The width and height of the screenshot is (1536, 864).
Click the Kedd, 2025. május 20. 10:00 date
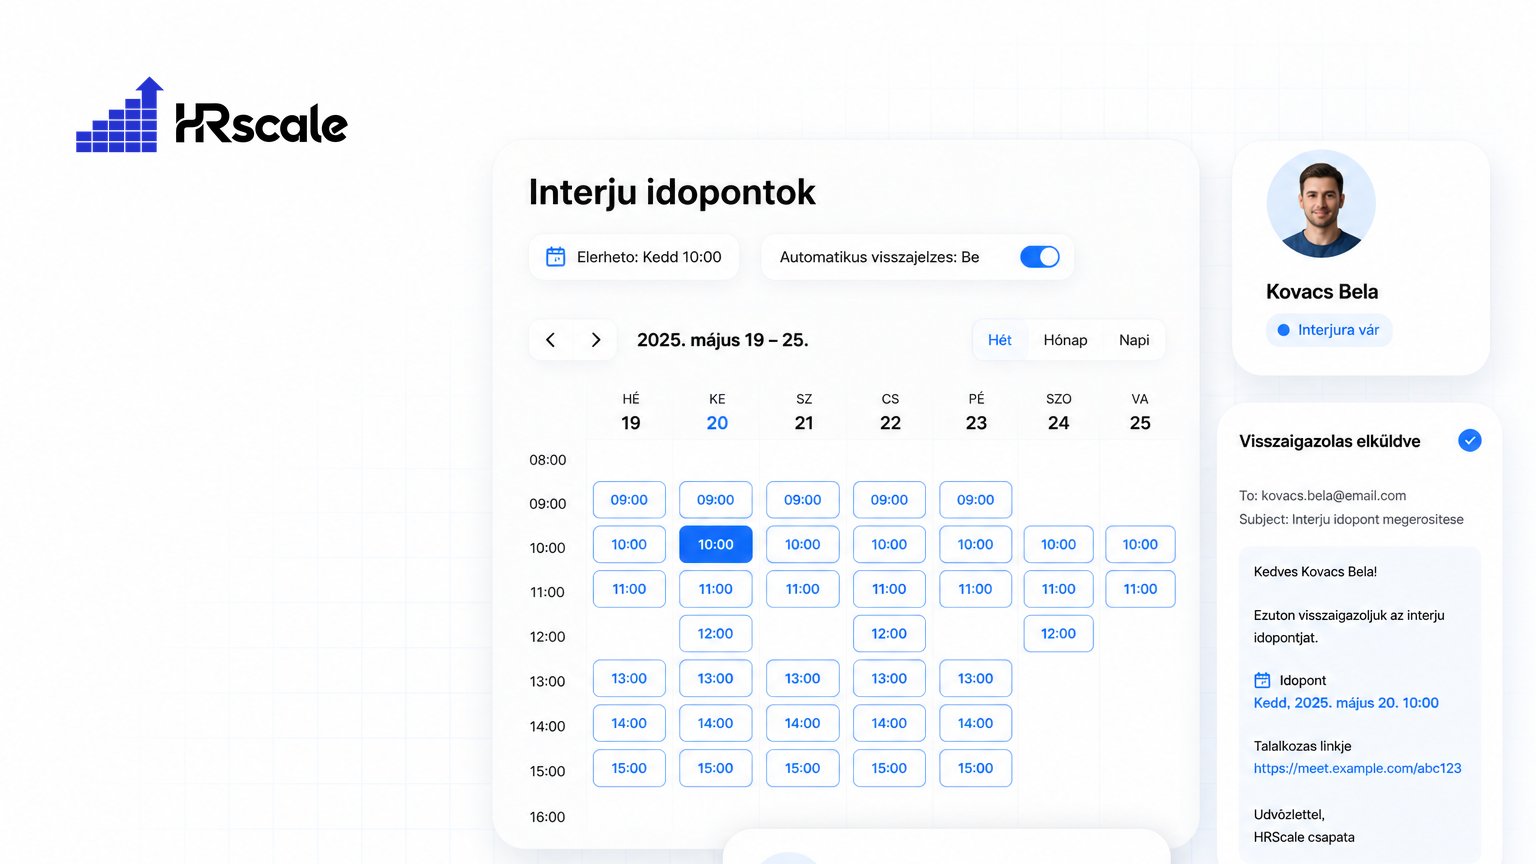[1346, 703]
